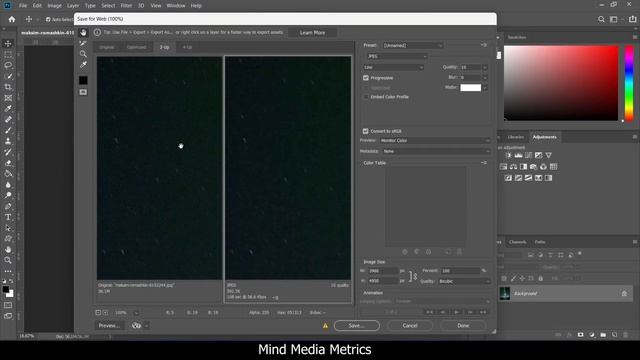Switch to the Original view tab
Image resolution: width=640 pixels, height=360 pixels.
coord(107,47)
